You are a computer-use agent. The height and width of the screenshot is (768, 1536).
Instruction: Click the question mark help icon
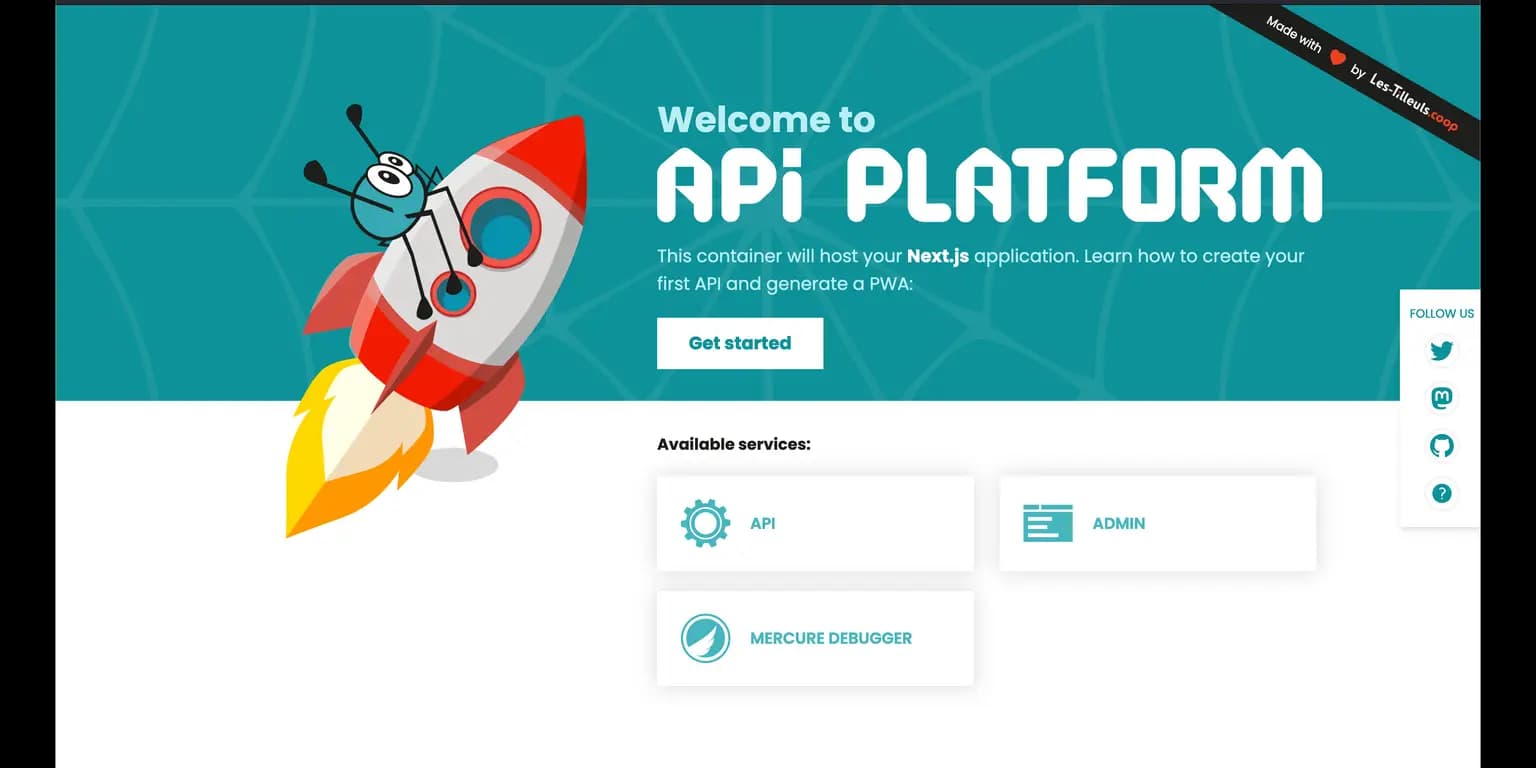1441,493
